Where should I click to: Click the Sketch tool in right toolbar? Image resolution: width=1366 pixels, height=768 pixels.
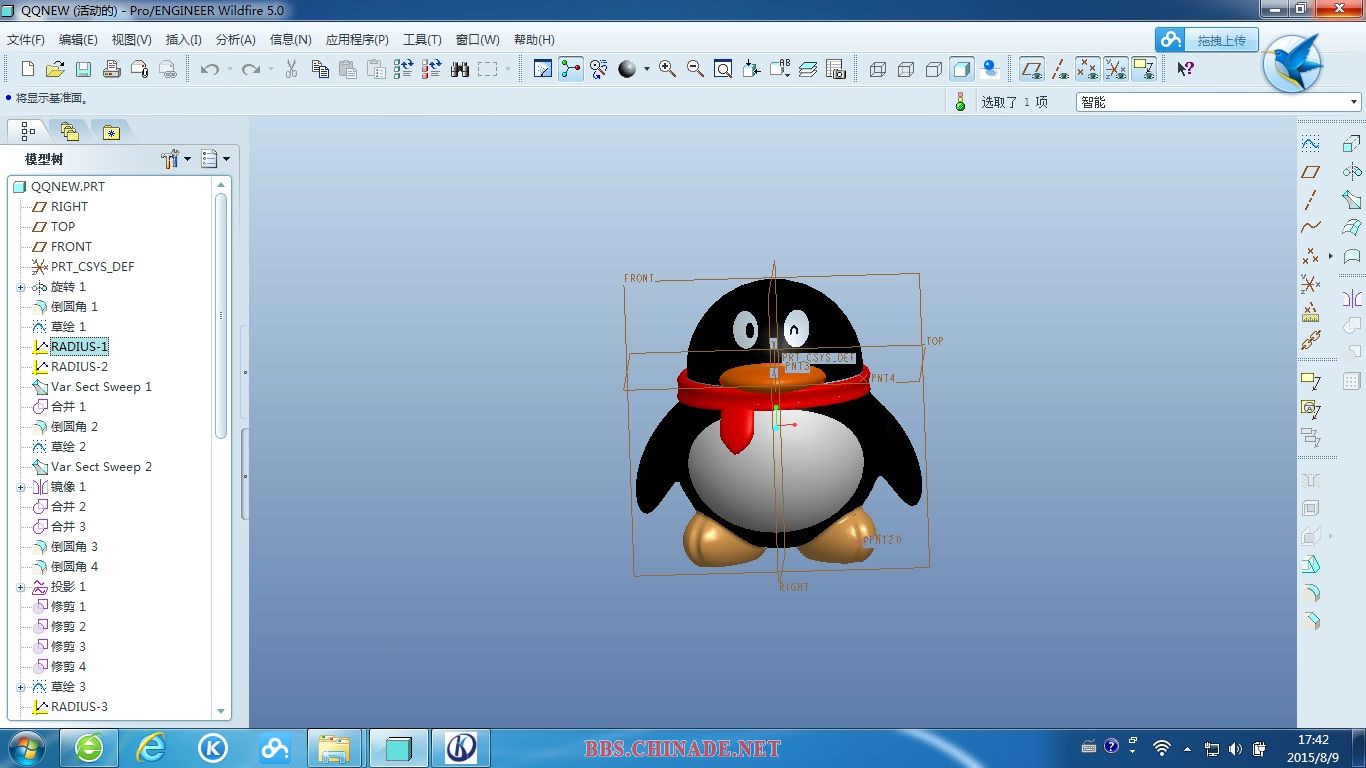[1311, 144]
